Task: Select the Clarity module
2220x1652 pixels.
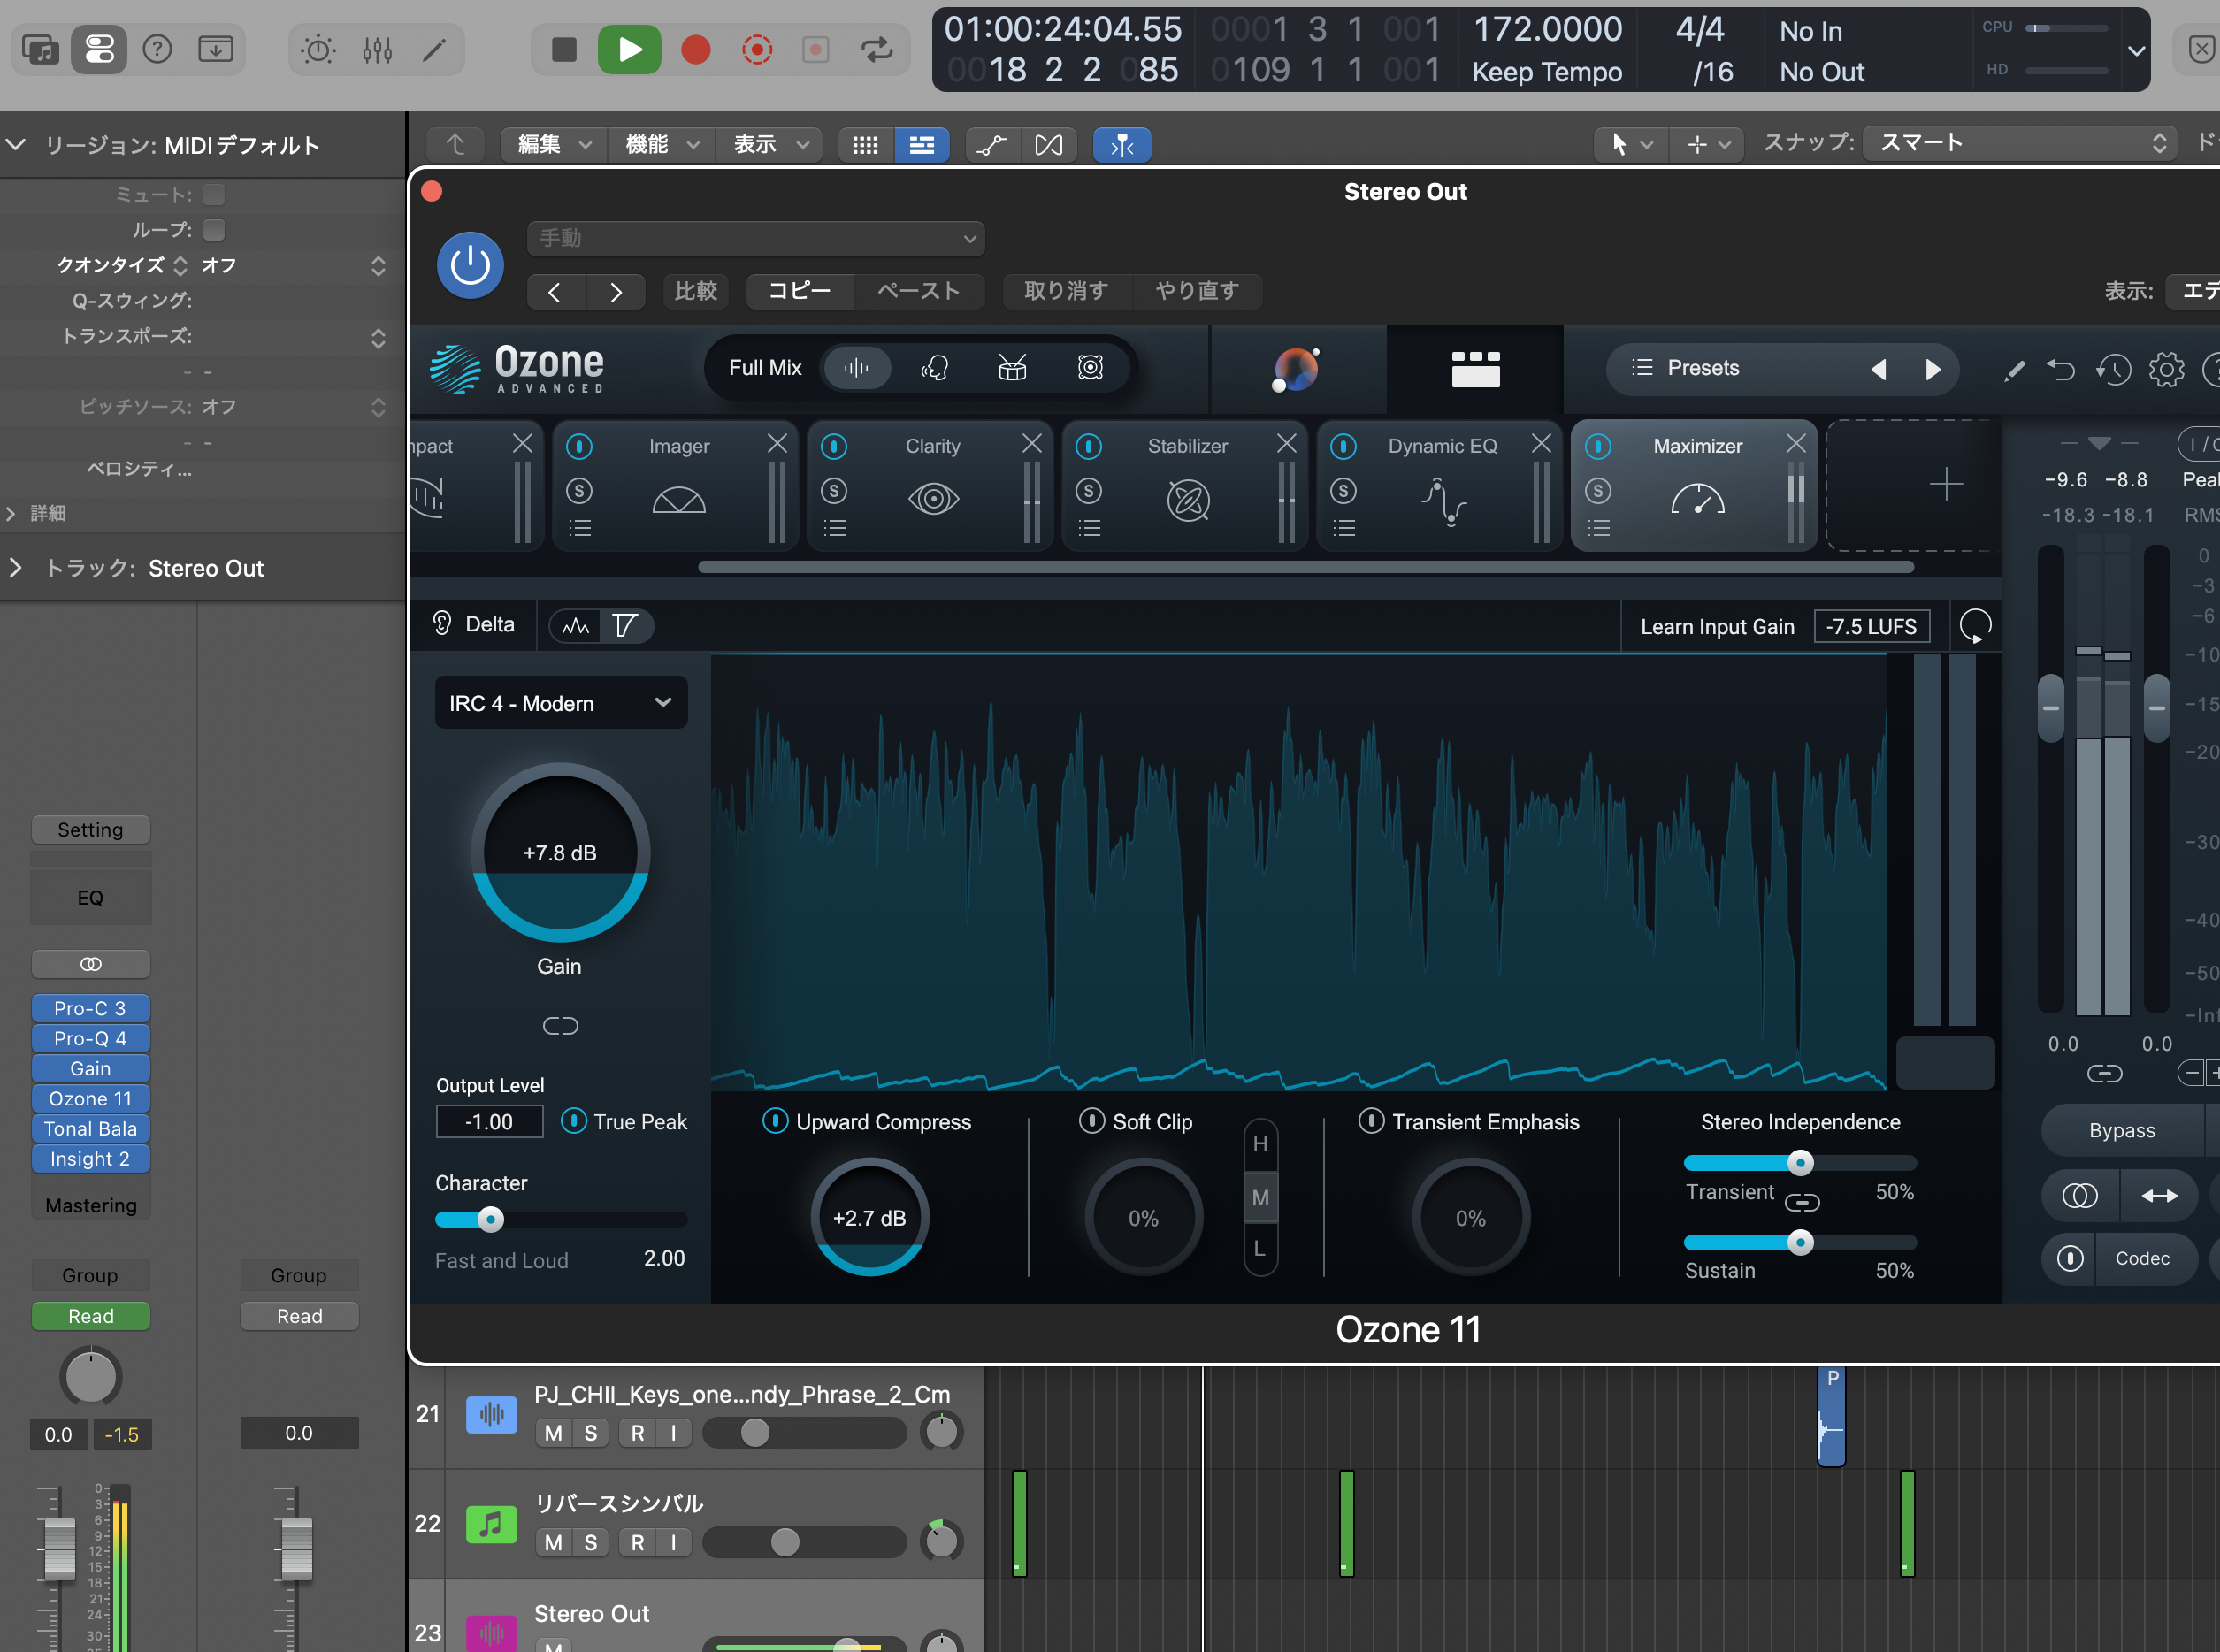Action: tap(933, 485)
